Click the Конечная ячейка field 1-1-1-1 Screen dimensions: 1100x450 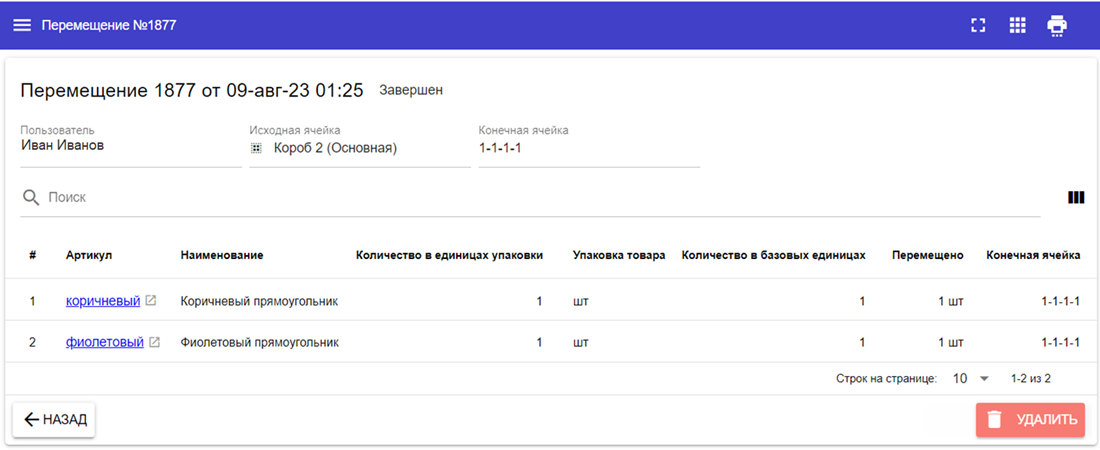point(588,148)
